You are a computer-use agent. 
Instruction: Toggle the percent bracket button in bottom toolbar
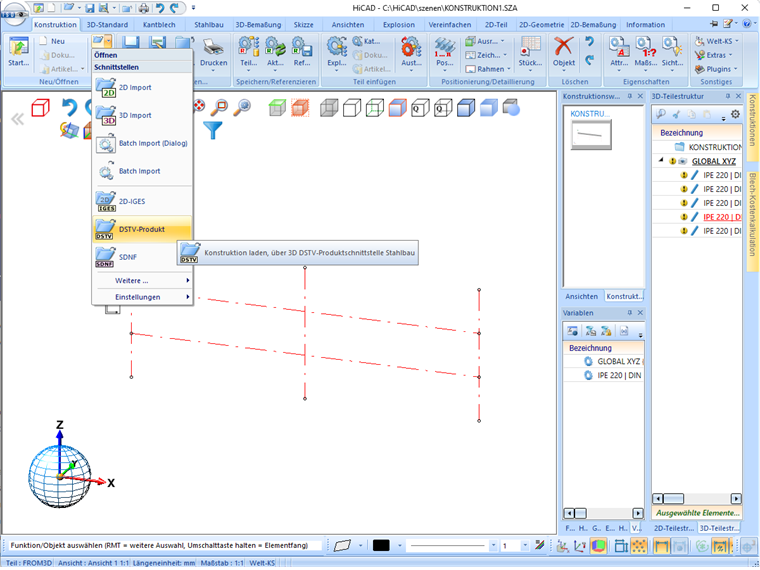pos(720,546)
